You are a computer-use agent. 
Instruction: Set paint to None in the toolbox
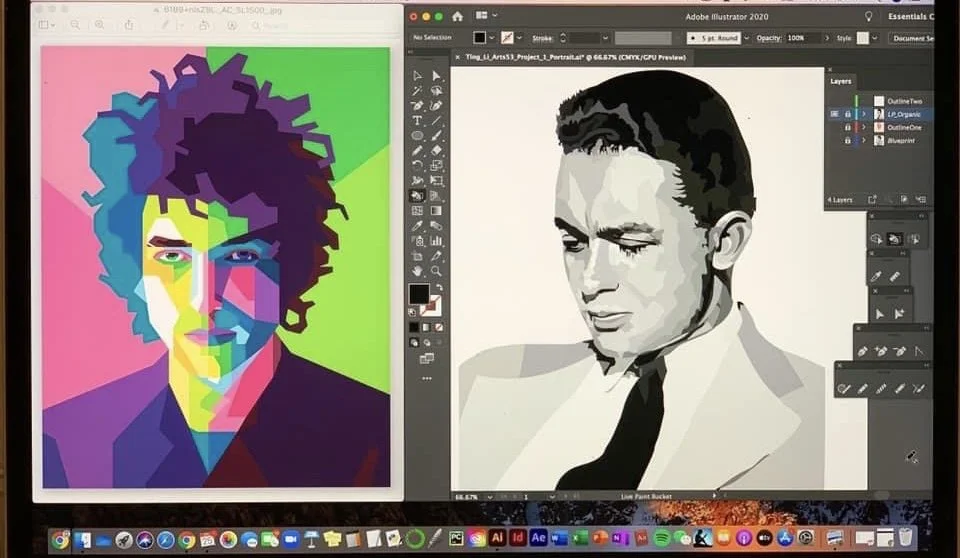tap(438, 327)
